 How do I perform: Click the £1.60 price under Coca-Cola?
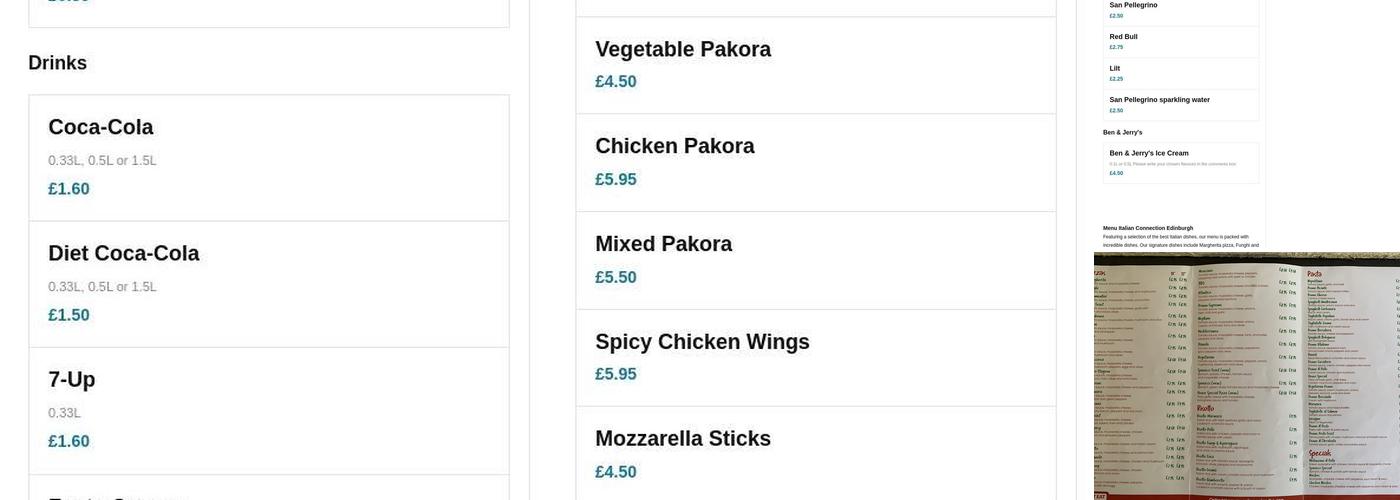click(x=69, y=189)
